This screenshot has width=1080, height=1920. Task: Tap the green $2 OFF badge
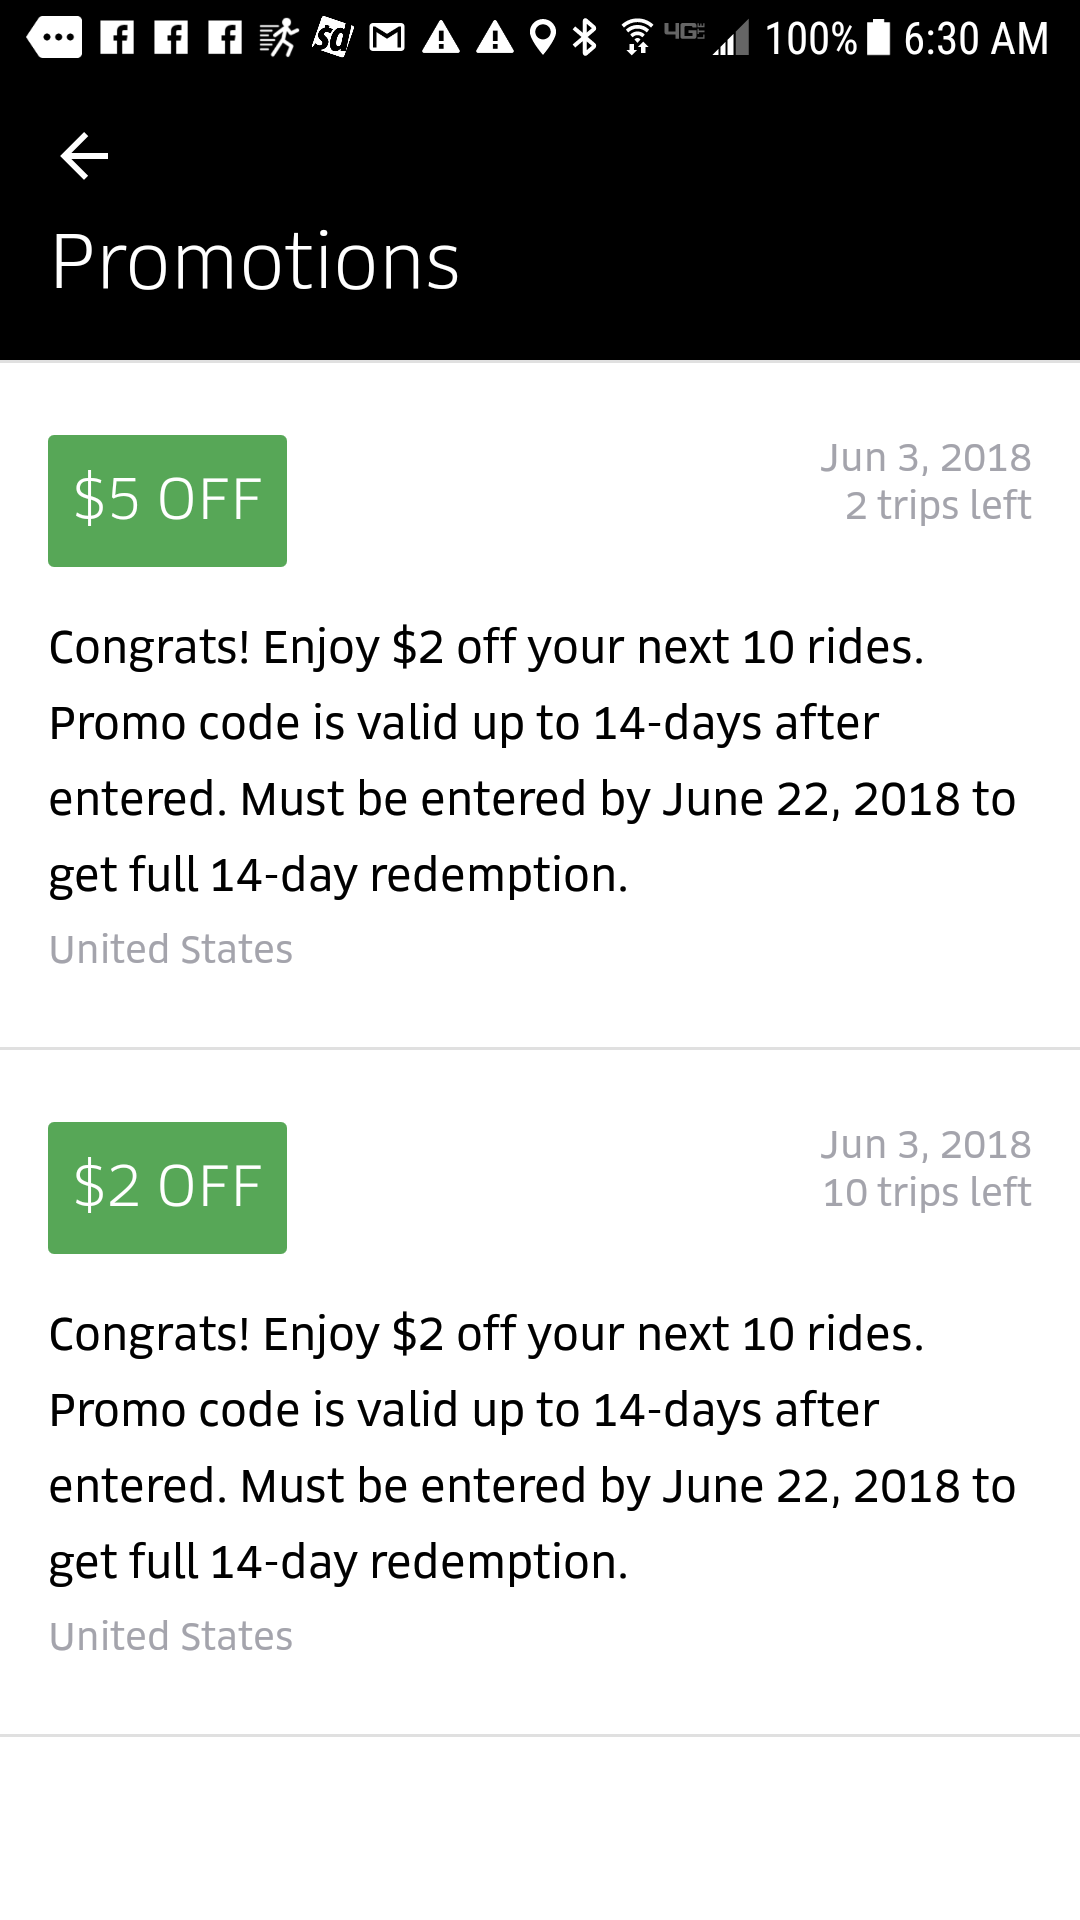[x=167, y=1188]
